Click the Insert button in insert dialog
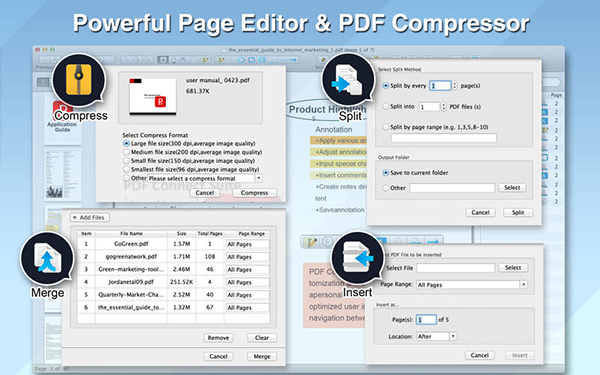 [x=520, y=355]
